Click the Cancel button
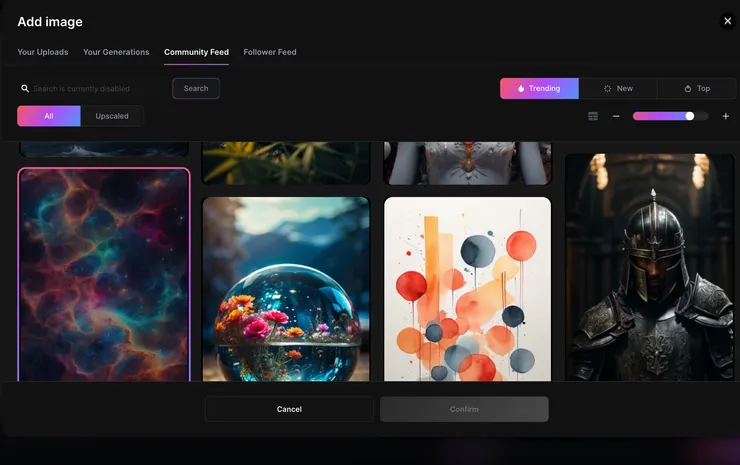The width and height of the screenshot is (740, 465). coord(289,409)
